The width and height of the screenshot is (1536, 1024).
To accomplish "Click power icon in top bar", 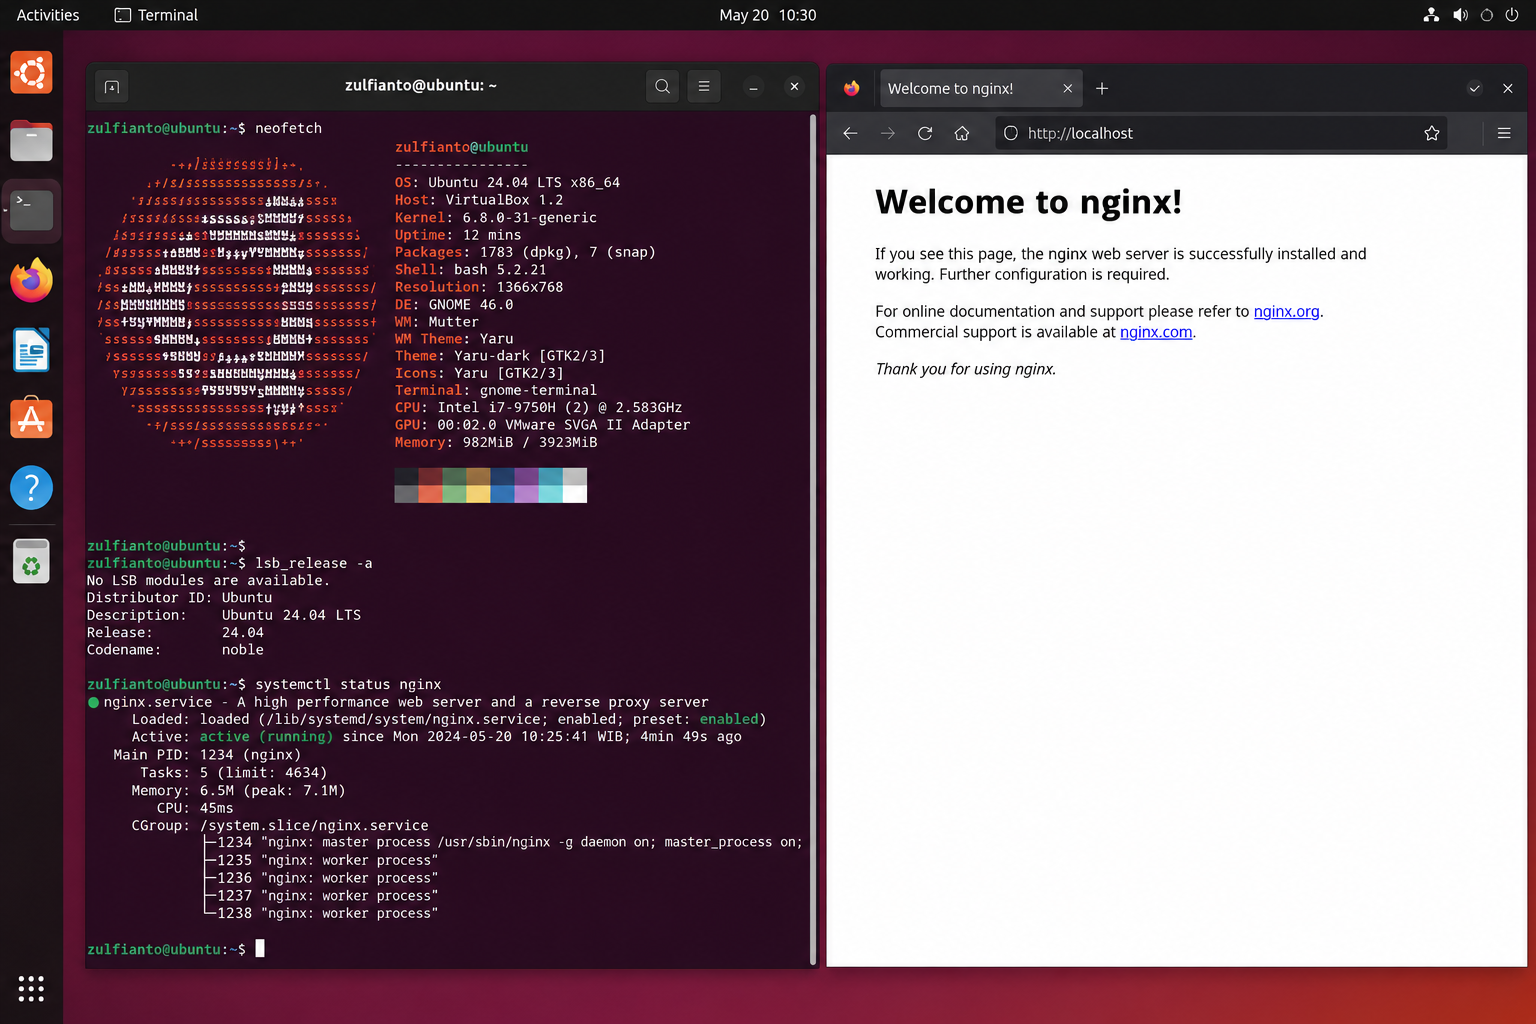I will point(1512,15).
